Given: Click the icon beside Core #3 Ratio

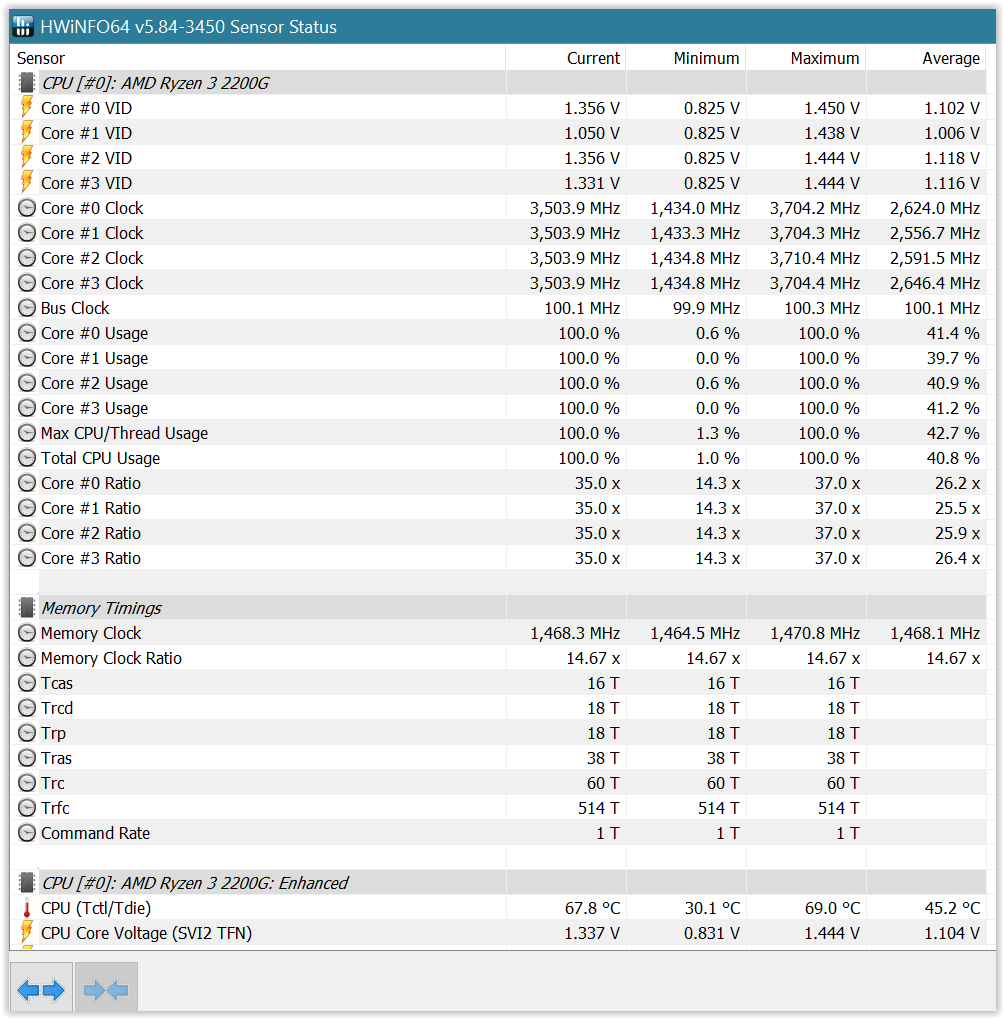Looking at the screenshot, I should coord(27,558).
